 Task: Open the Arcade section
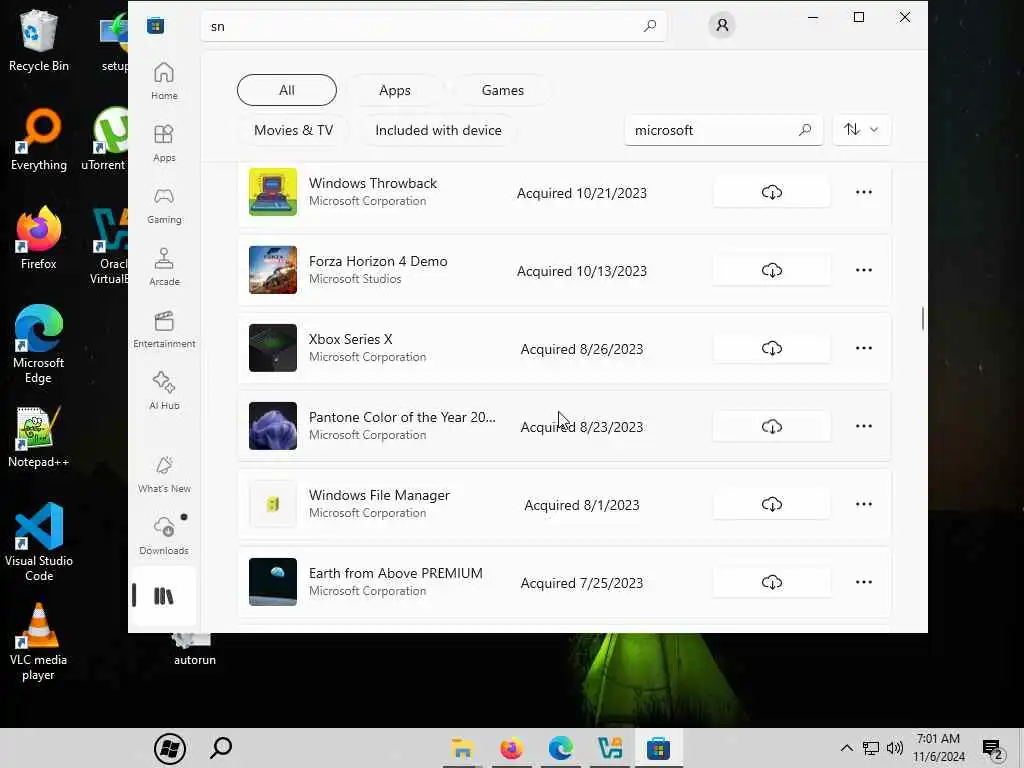[x=164, y=267]
